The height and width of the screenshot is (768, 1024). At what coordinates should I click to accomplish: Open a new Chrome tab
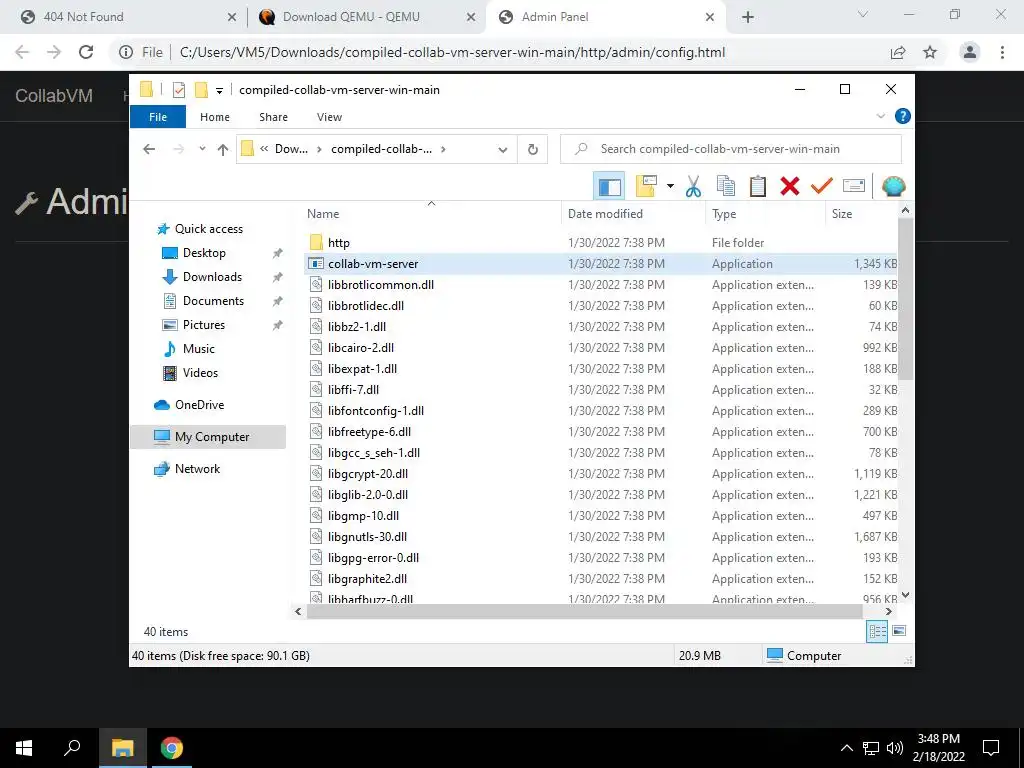pos(748,18)
